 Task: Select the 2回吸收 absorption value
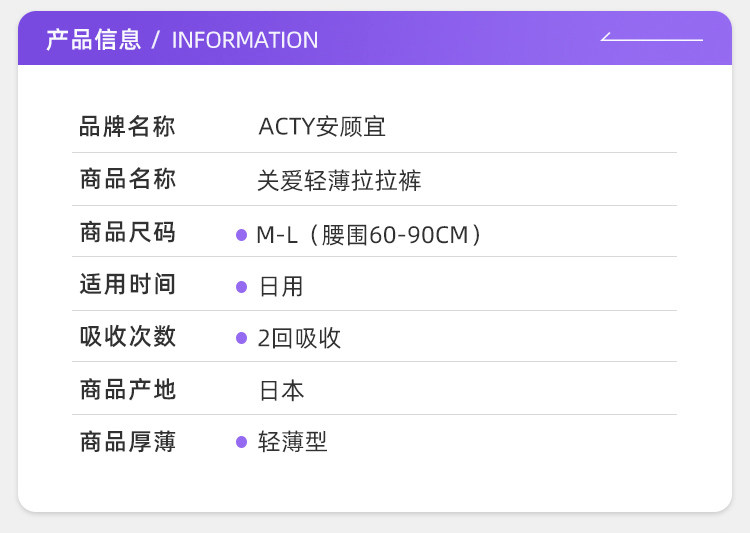(299, 338)
